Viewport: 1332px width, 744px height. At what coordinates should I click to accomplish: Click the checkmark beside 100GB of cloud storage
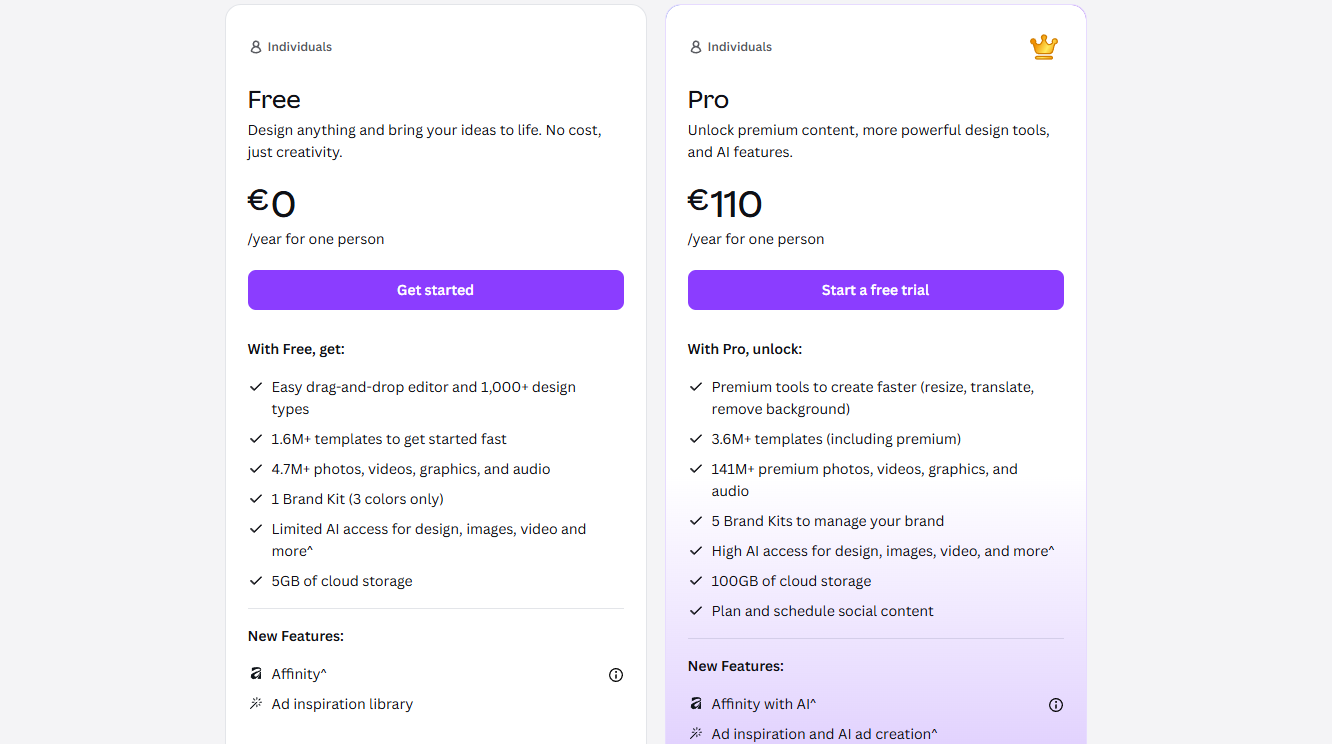(696, 581)
